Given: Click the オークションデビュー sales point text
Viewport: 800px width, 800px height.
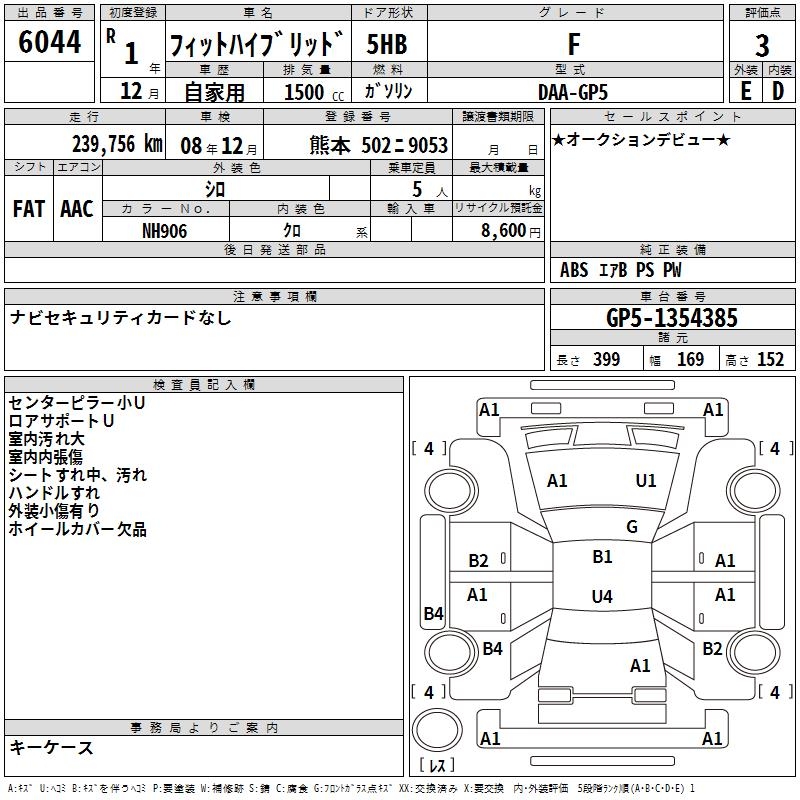Looking at the screenshot, I should pyautogui.click(x=640, y=140).
